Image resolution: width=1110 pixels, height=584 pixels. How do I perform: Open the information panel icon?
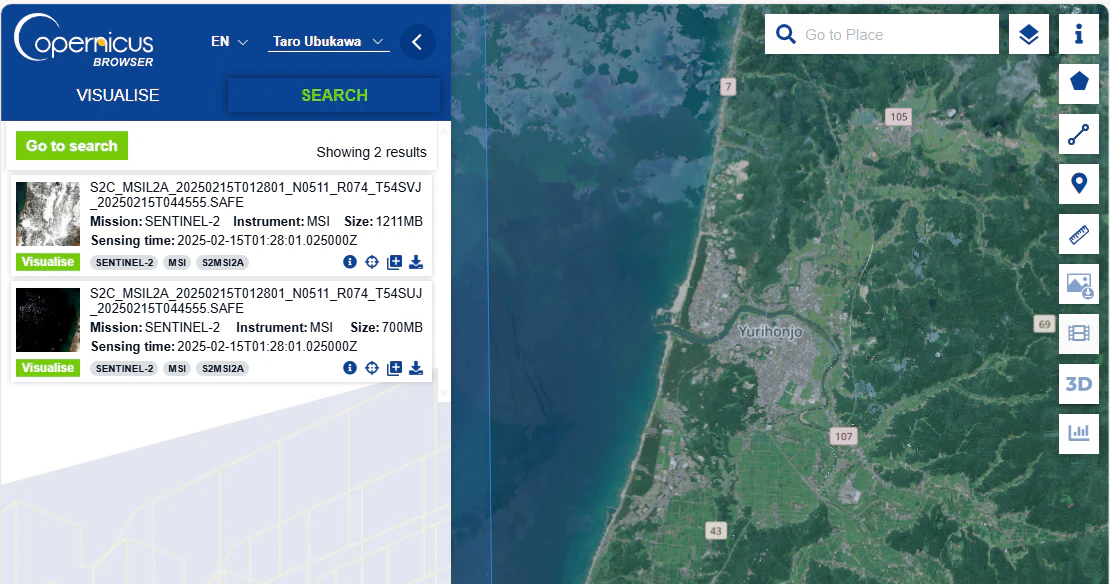[x=1079, y=34]
